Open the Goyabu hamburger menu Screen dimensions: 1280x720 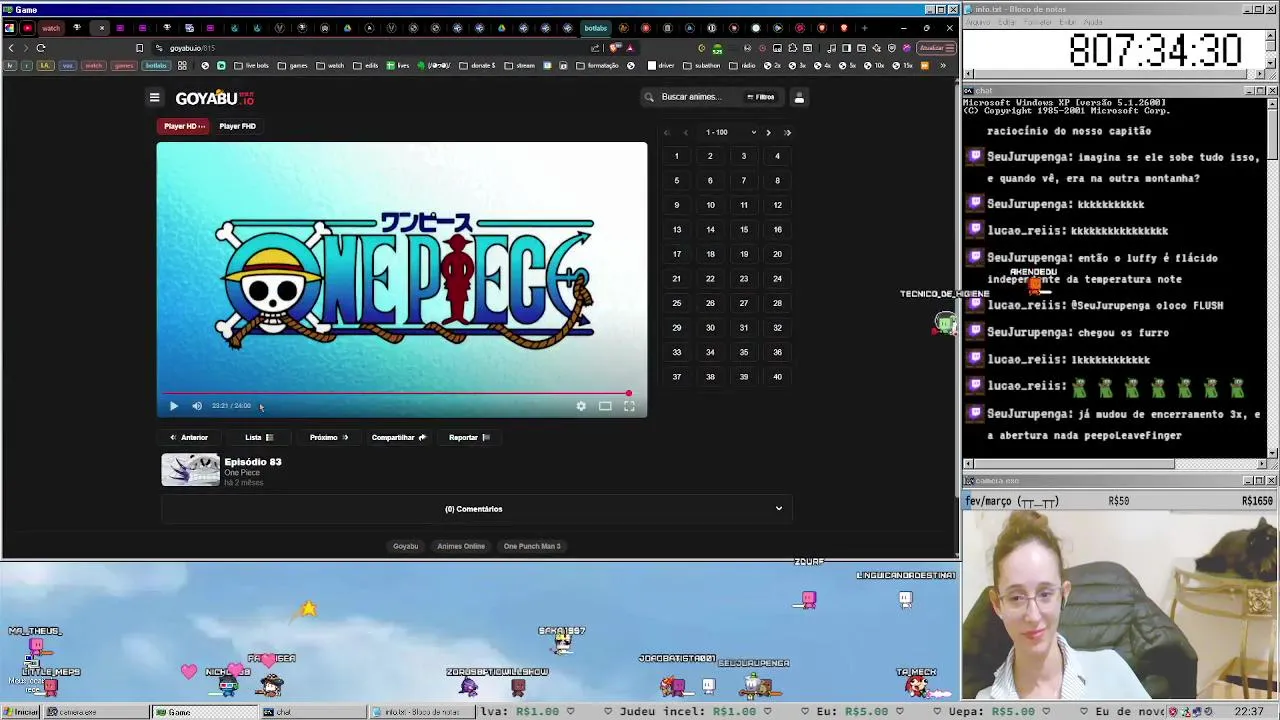point(154,98)
